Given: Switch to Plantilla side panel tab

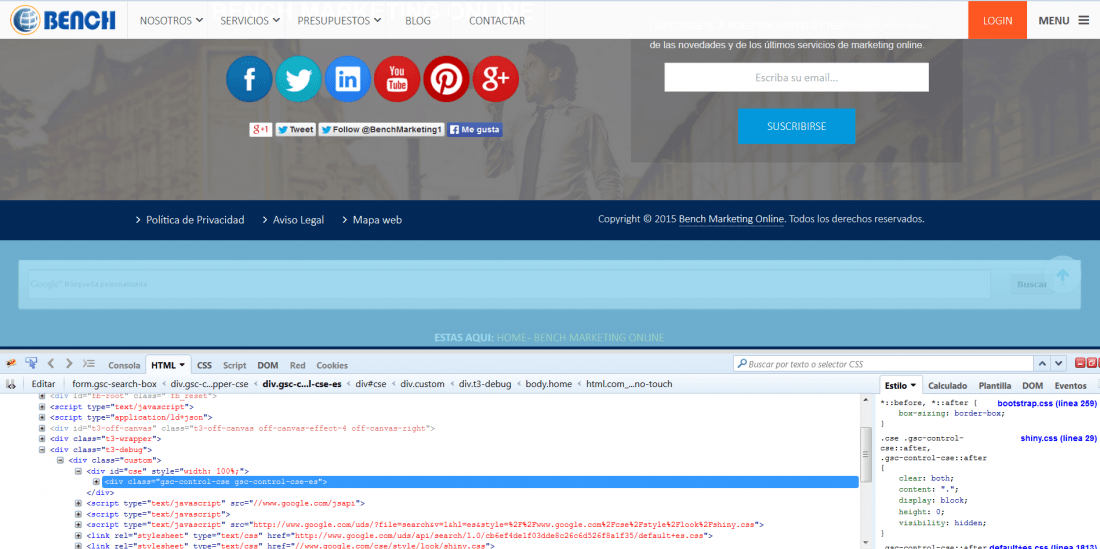Looking at the screenshot, I should [x=995, y=386].
